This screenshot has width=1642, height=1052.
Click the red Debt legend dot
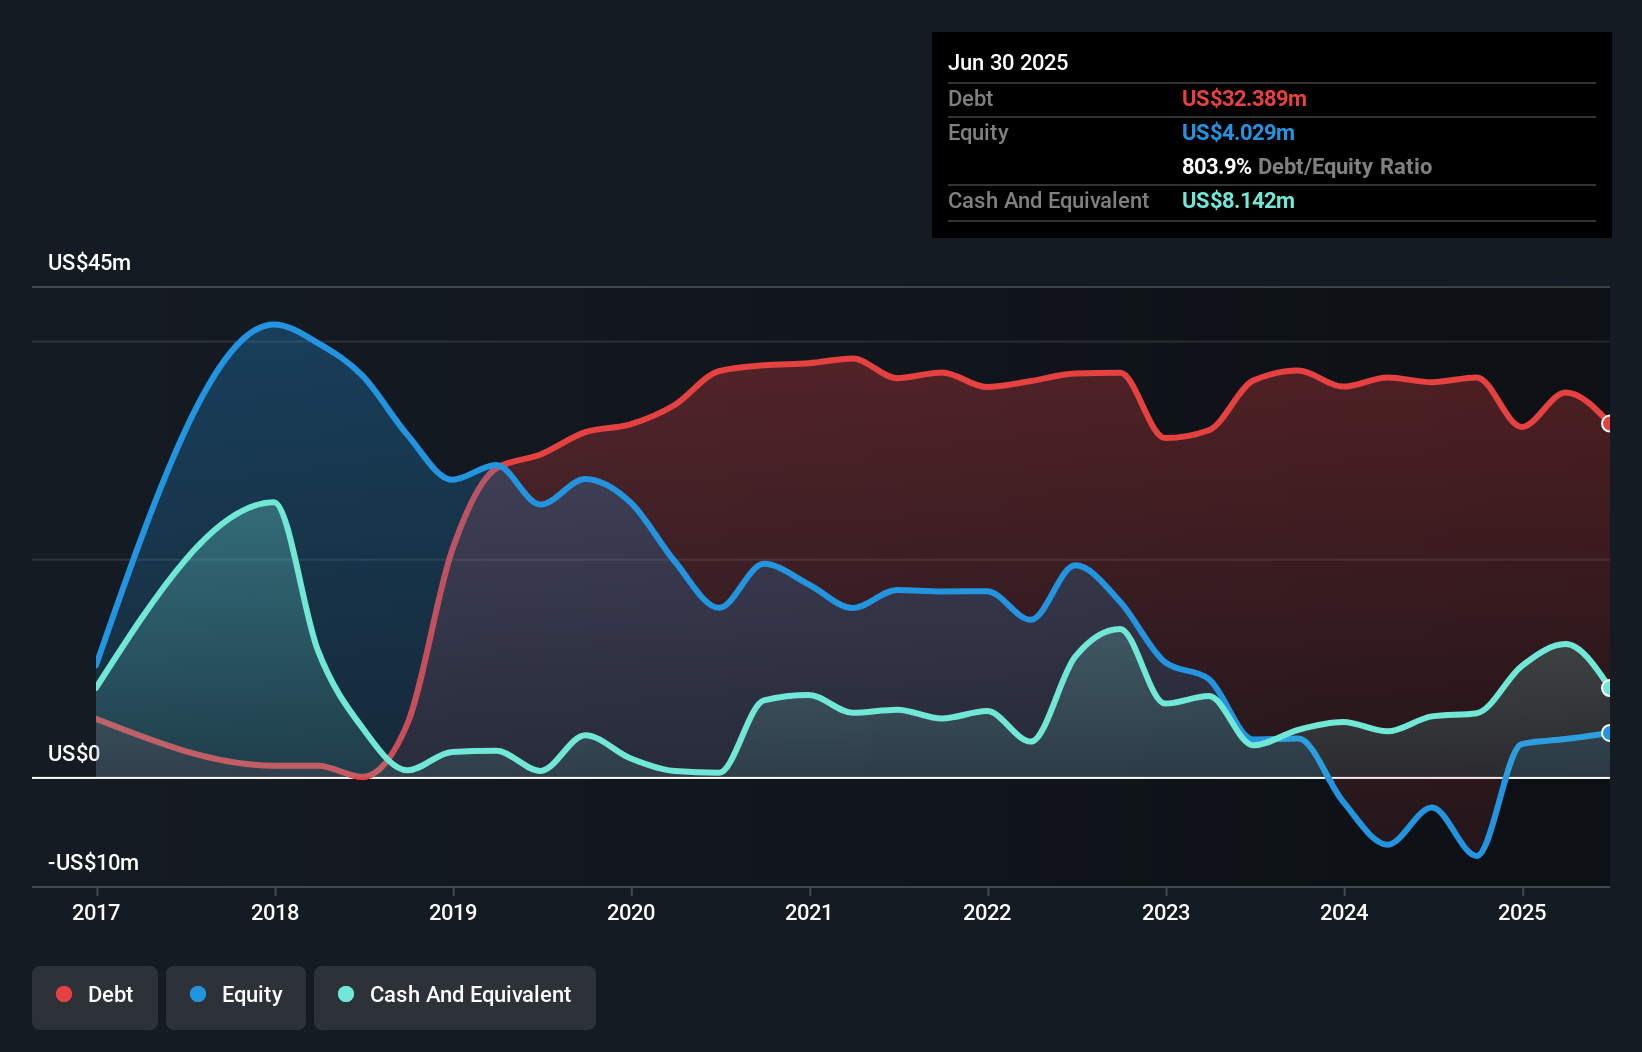pos(63,994)
